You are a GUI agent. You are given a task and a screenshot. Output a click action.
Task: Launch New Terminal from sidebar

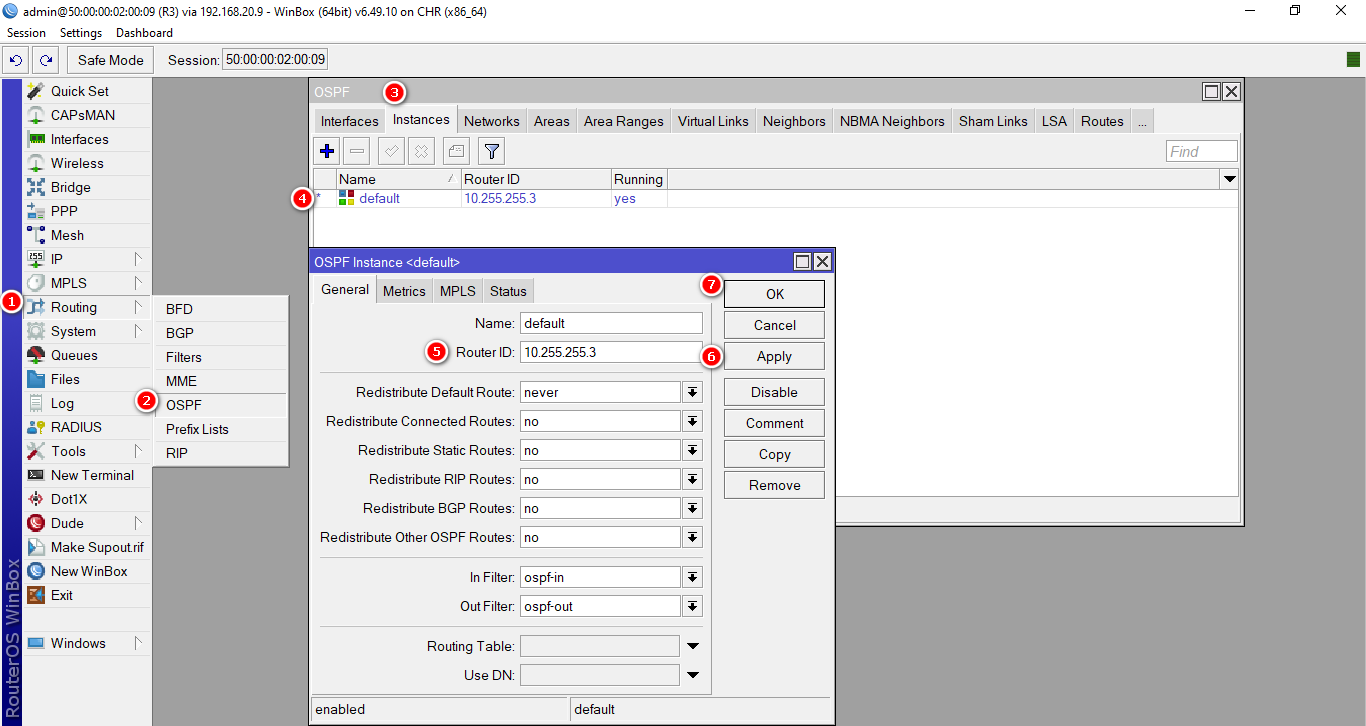pos(92,475)
